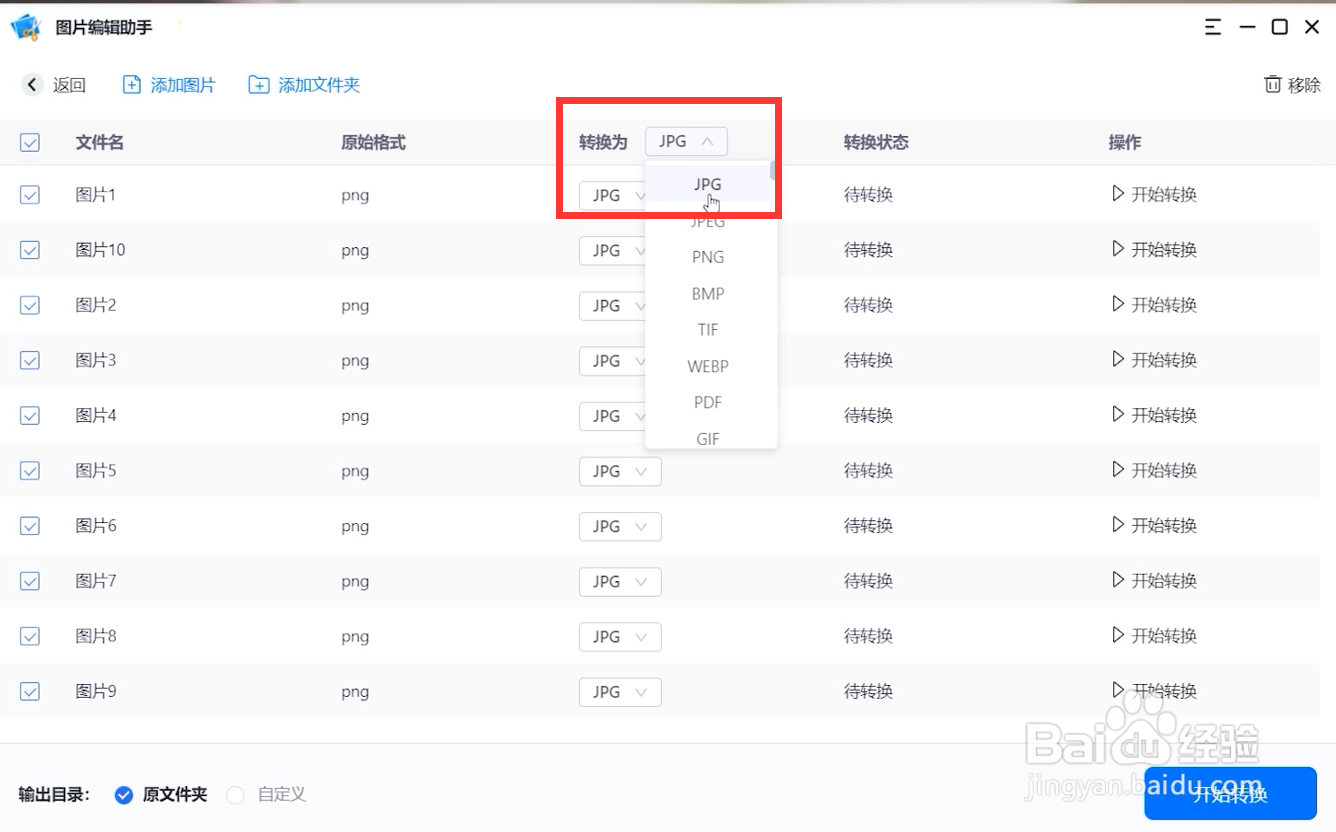Start converting 图片4 via its play icon

1118,414
